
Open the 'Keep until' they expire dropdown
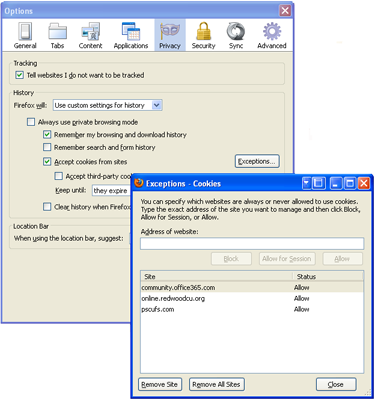(x=112, y=191)
